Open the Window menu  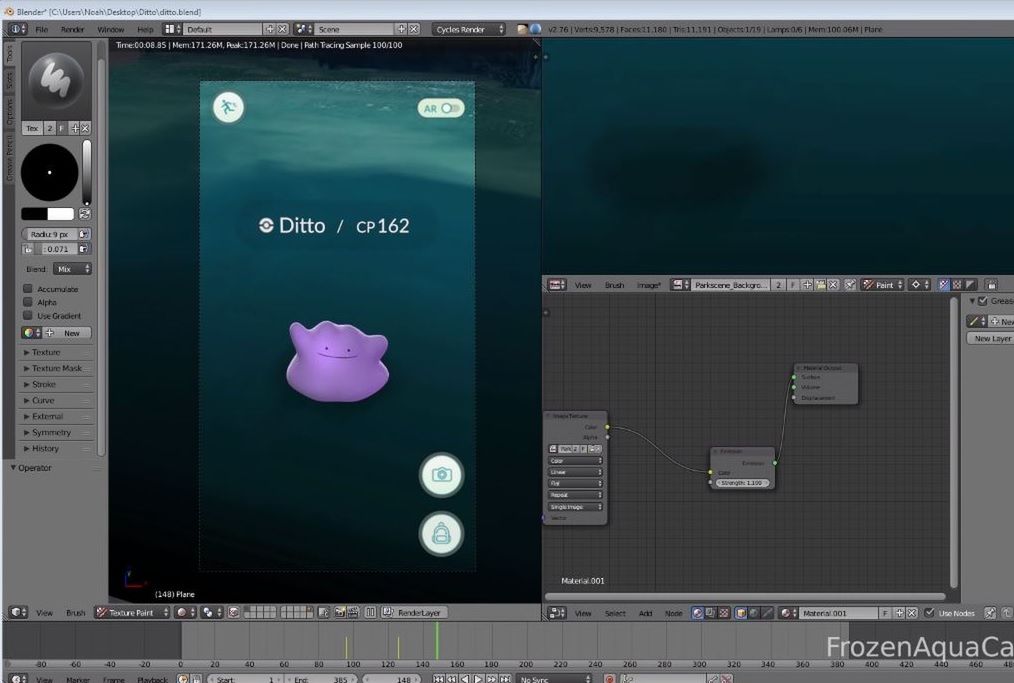[x=111, y=29]
